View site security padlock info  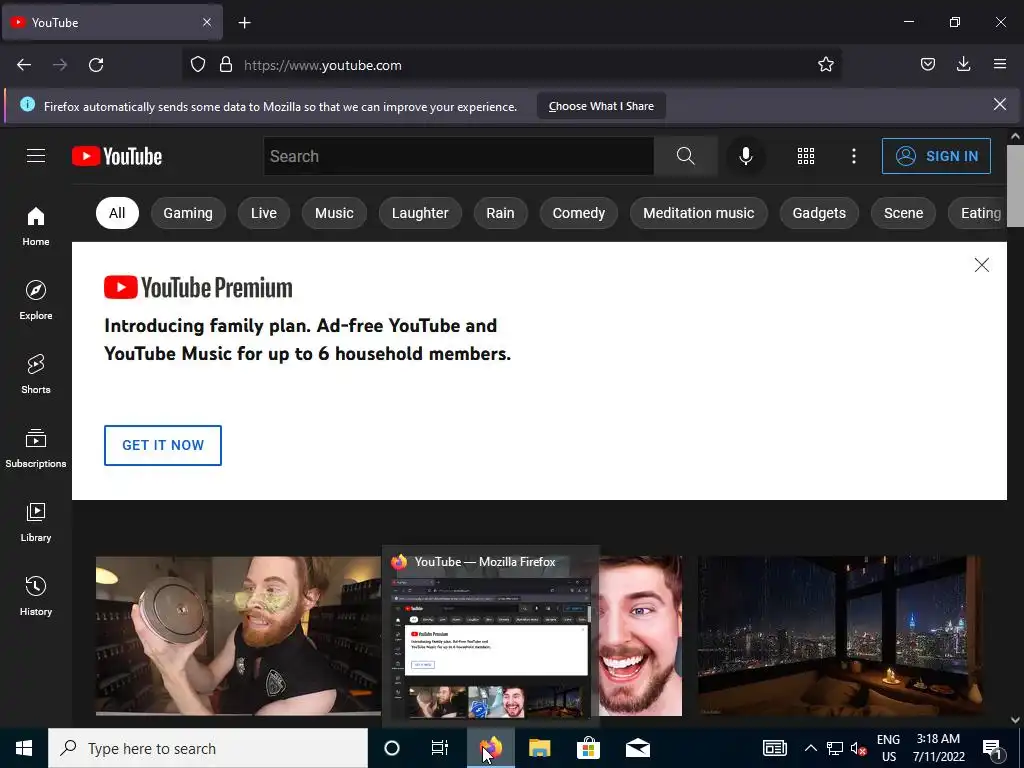(x=226, y=65)
